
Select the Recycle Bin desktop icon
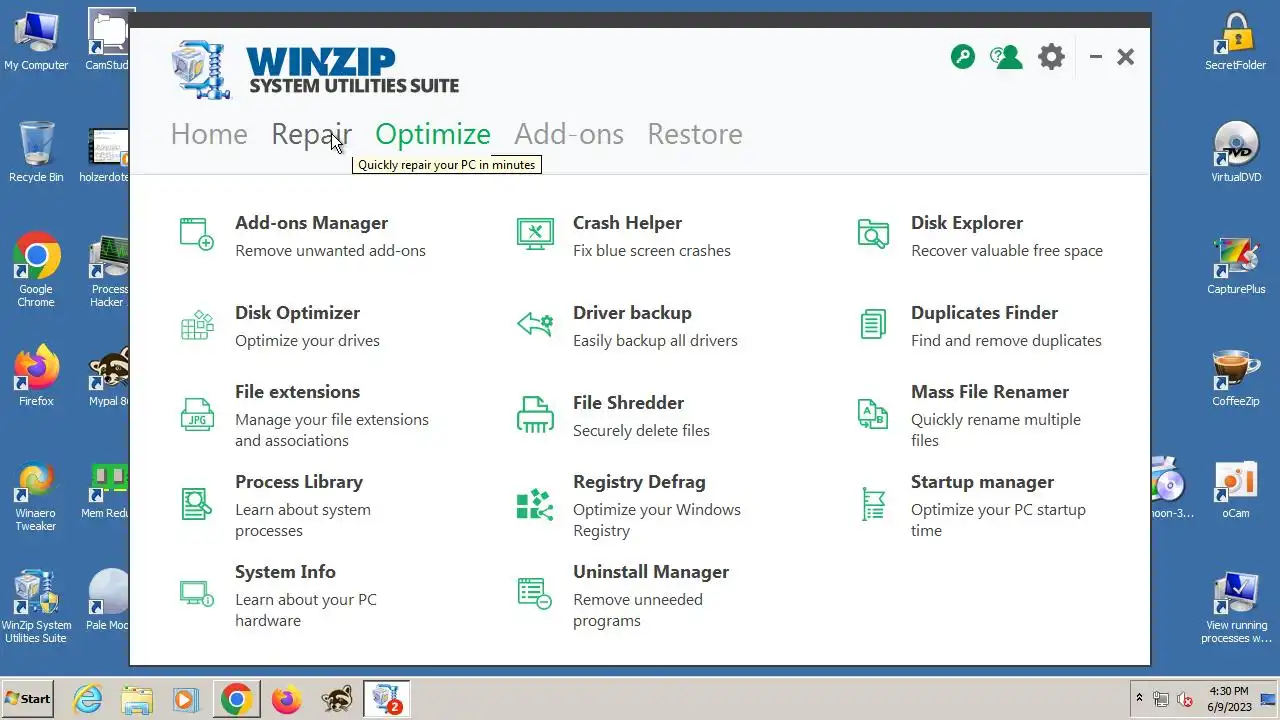(36, 153)
